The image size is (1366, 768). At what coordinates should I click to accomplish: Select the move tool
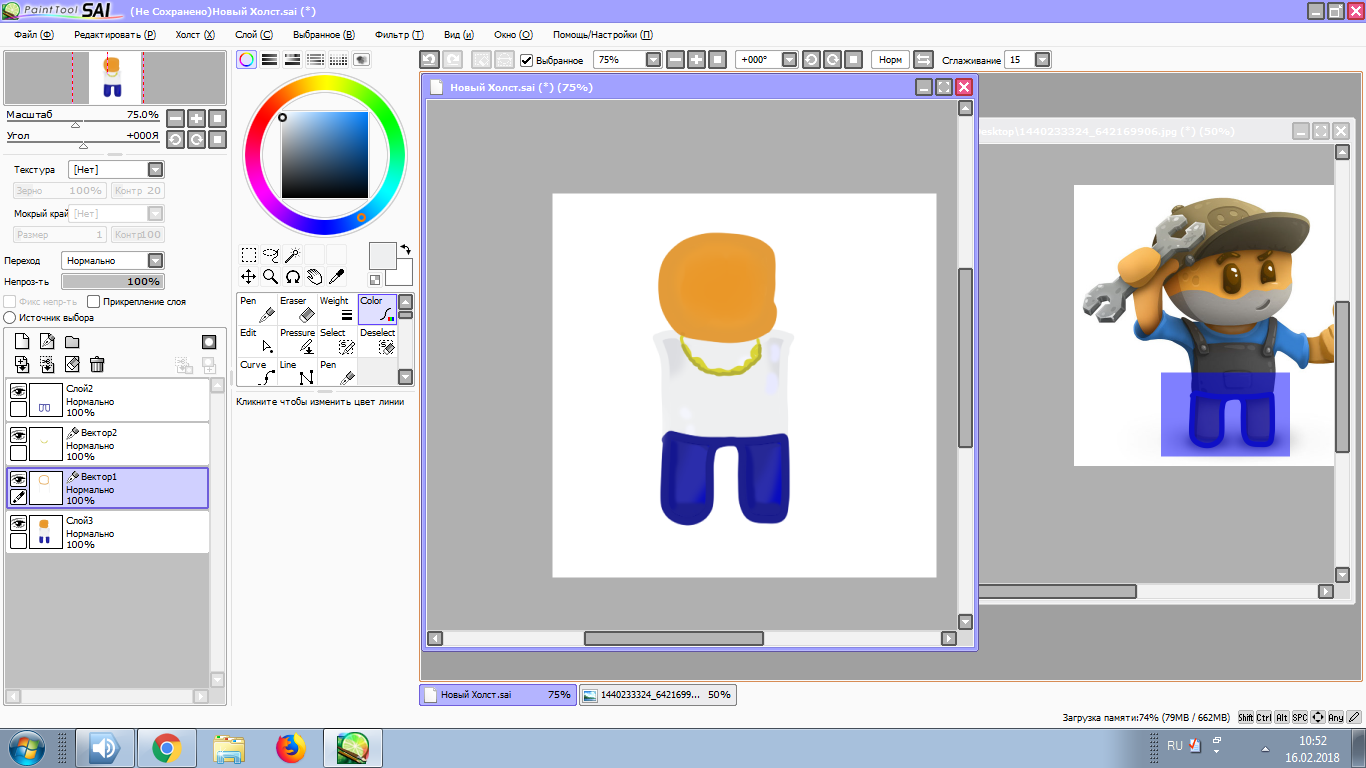click(249, 277)
